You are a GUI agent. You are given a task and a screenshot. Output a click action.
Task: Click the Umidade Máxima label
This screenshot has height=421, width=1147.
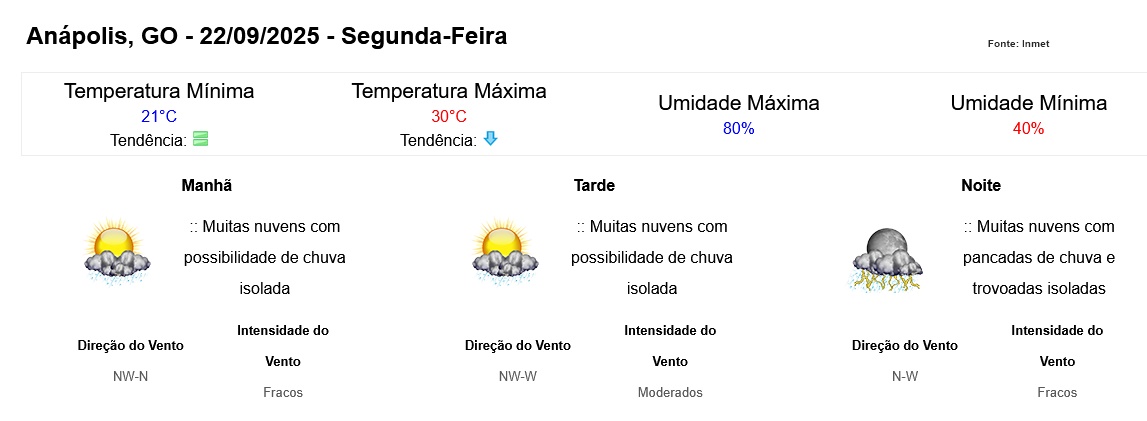[739, 103]
